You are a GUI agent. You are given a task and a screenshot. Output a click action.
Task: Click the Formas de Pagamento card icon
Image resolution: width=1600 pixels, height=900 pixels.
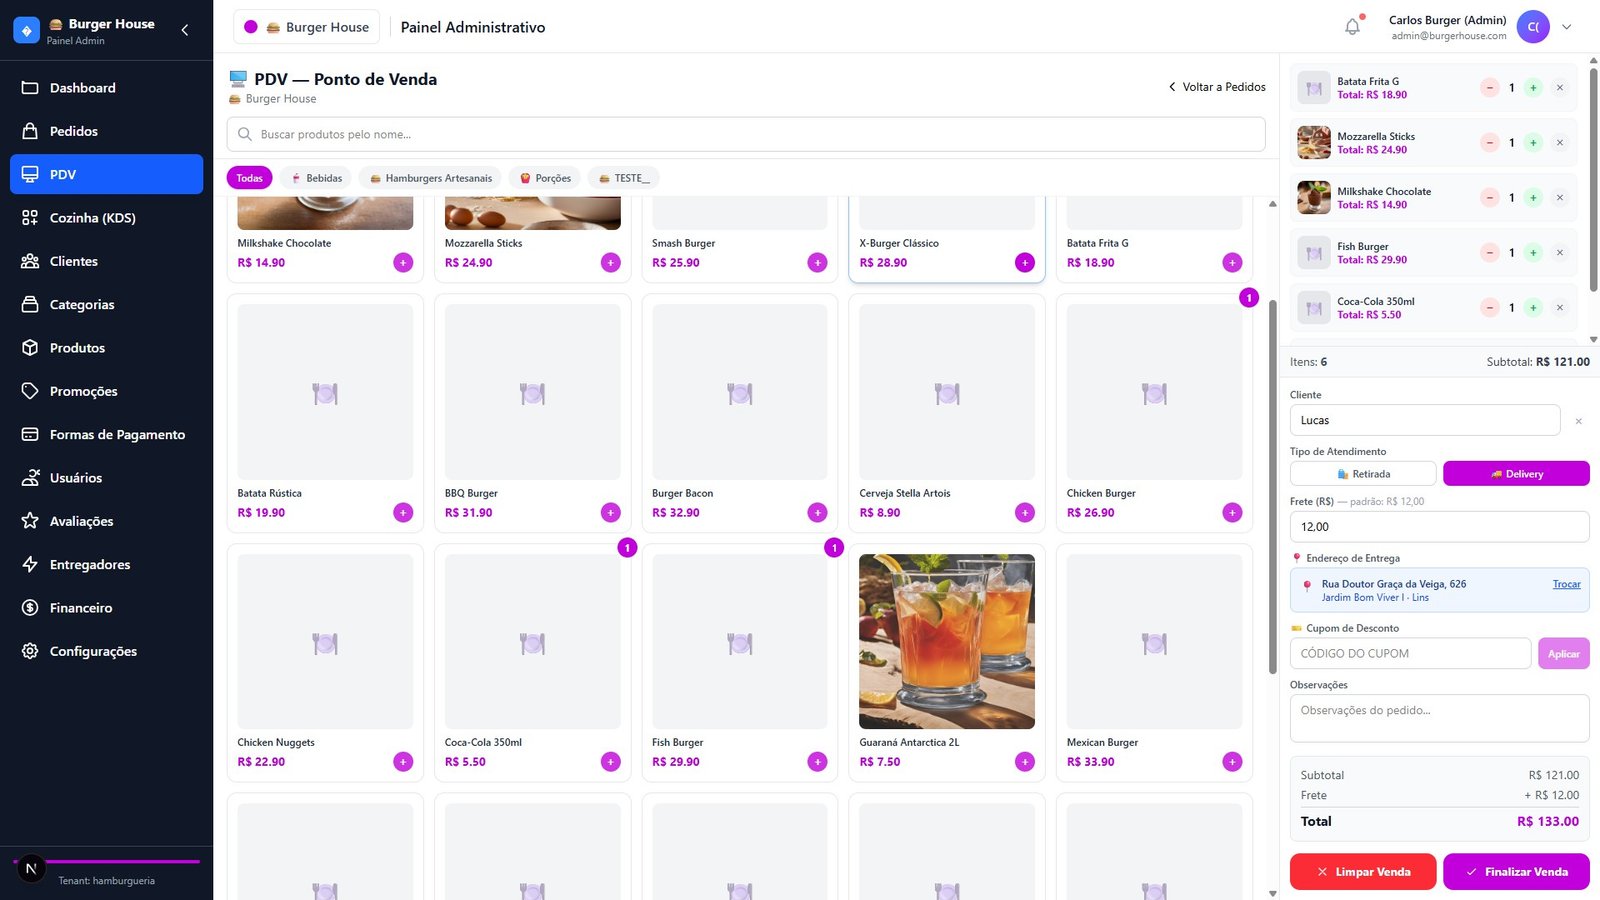[30, 434]
